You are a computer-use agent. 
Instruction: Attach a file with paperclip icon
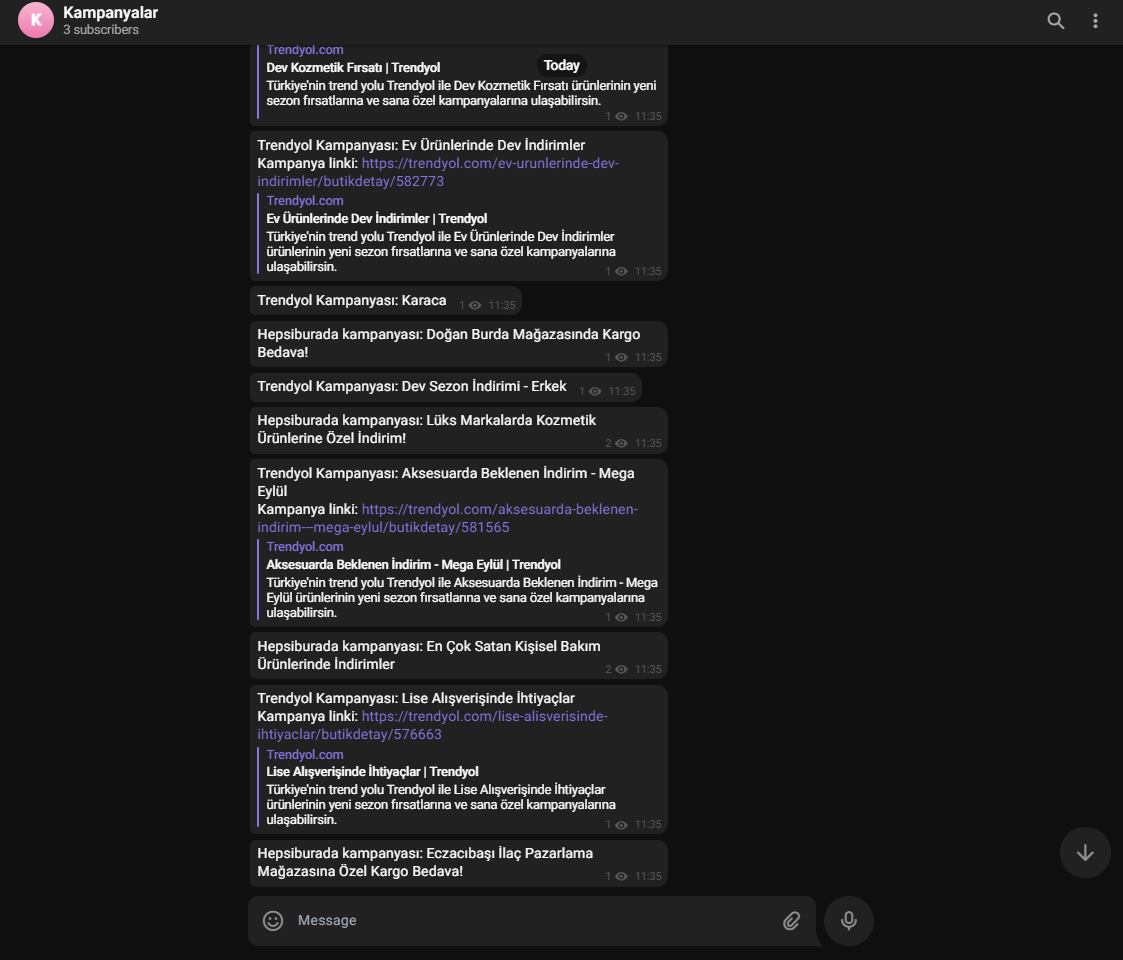[791, 921]
